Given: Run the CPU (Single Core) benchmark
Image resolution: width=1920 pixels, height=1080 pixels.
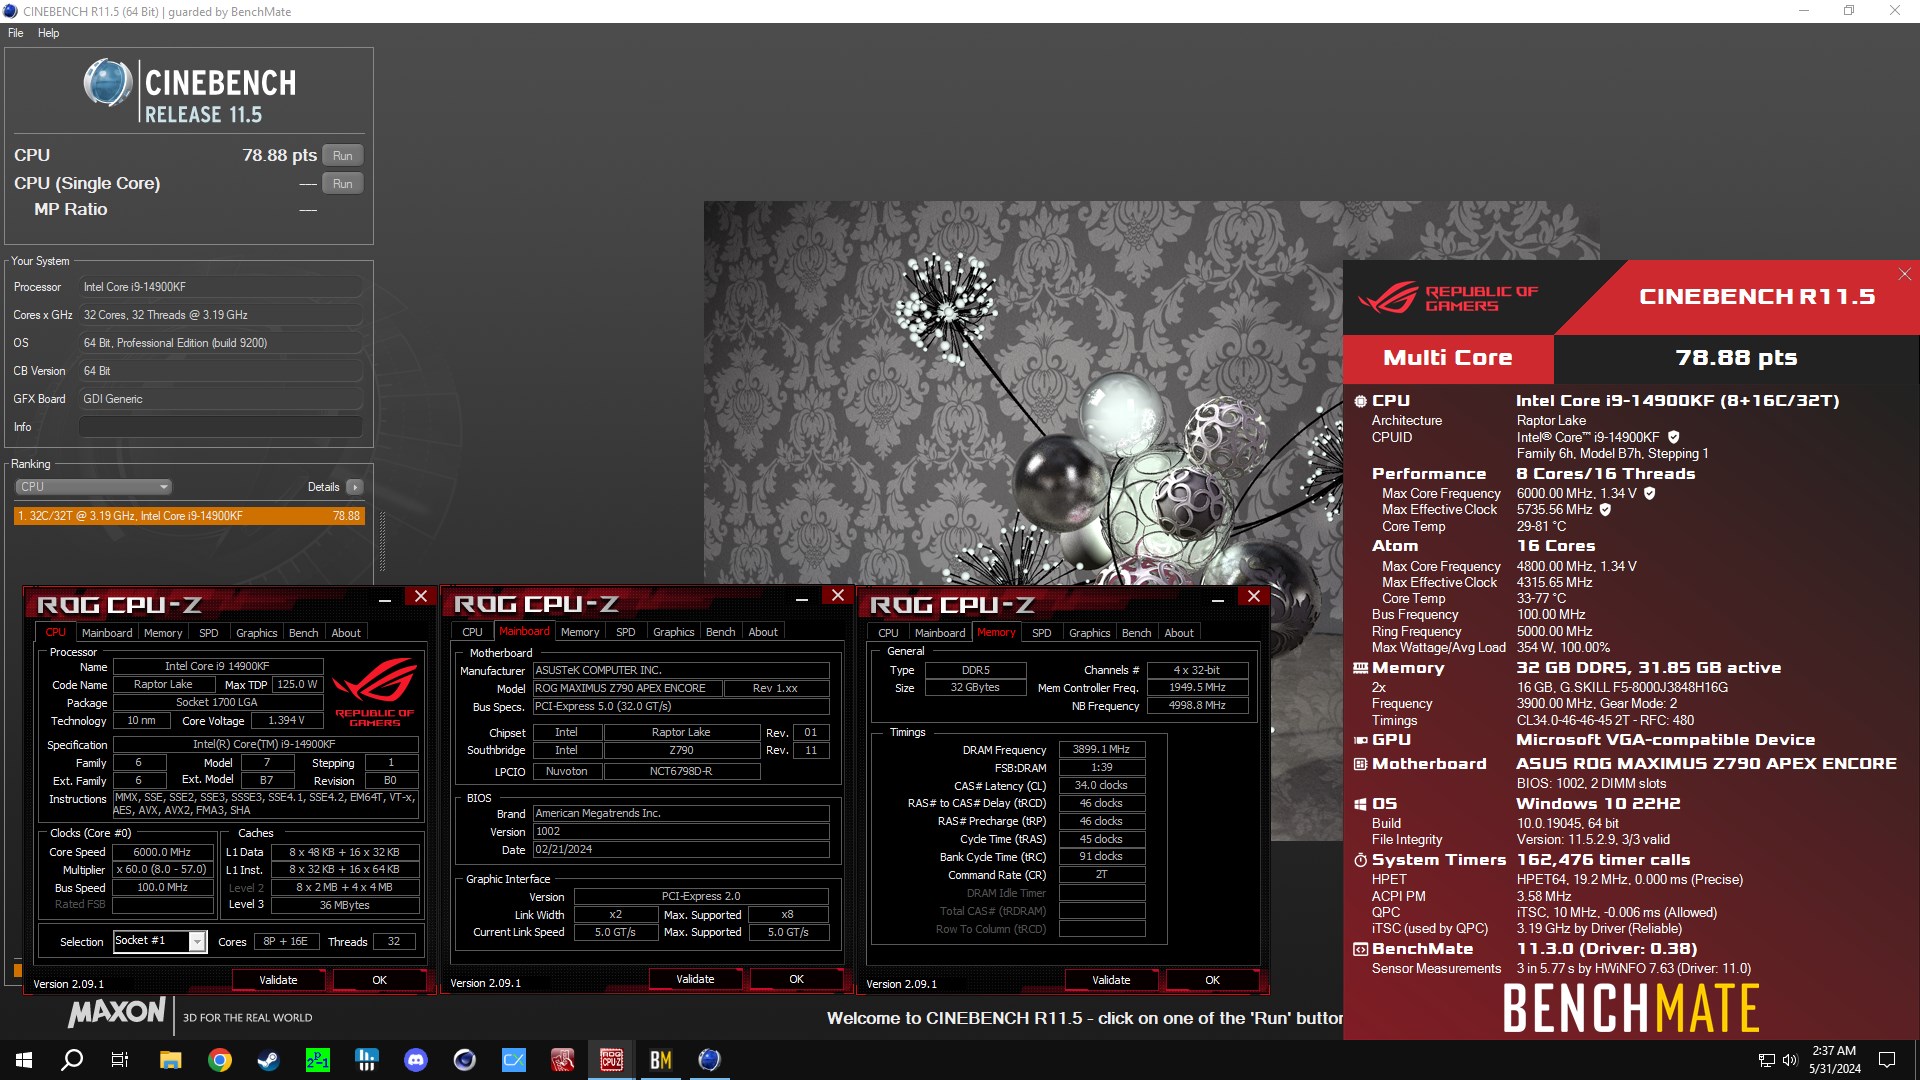Looking at the screenshot, I should coord(343,184).
